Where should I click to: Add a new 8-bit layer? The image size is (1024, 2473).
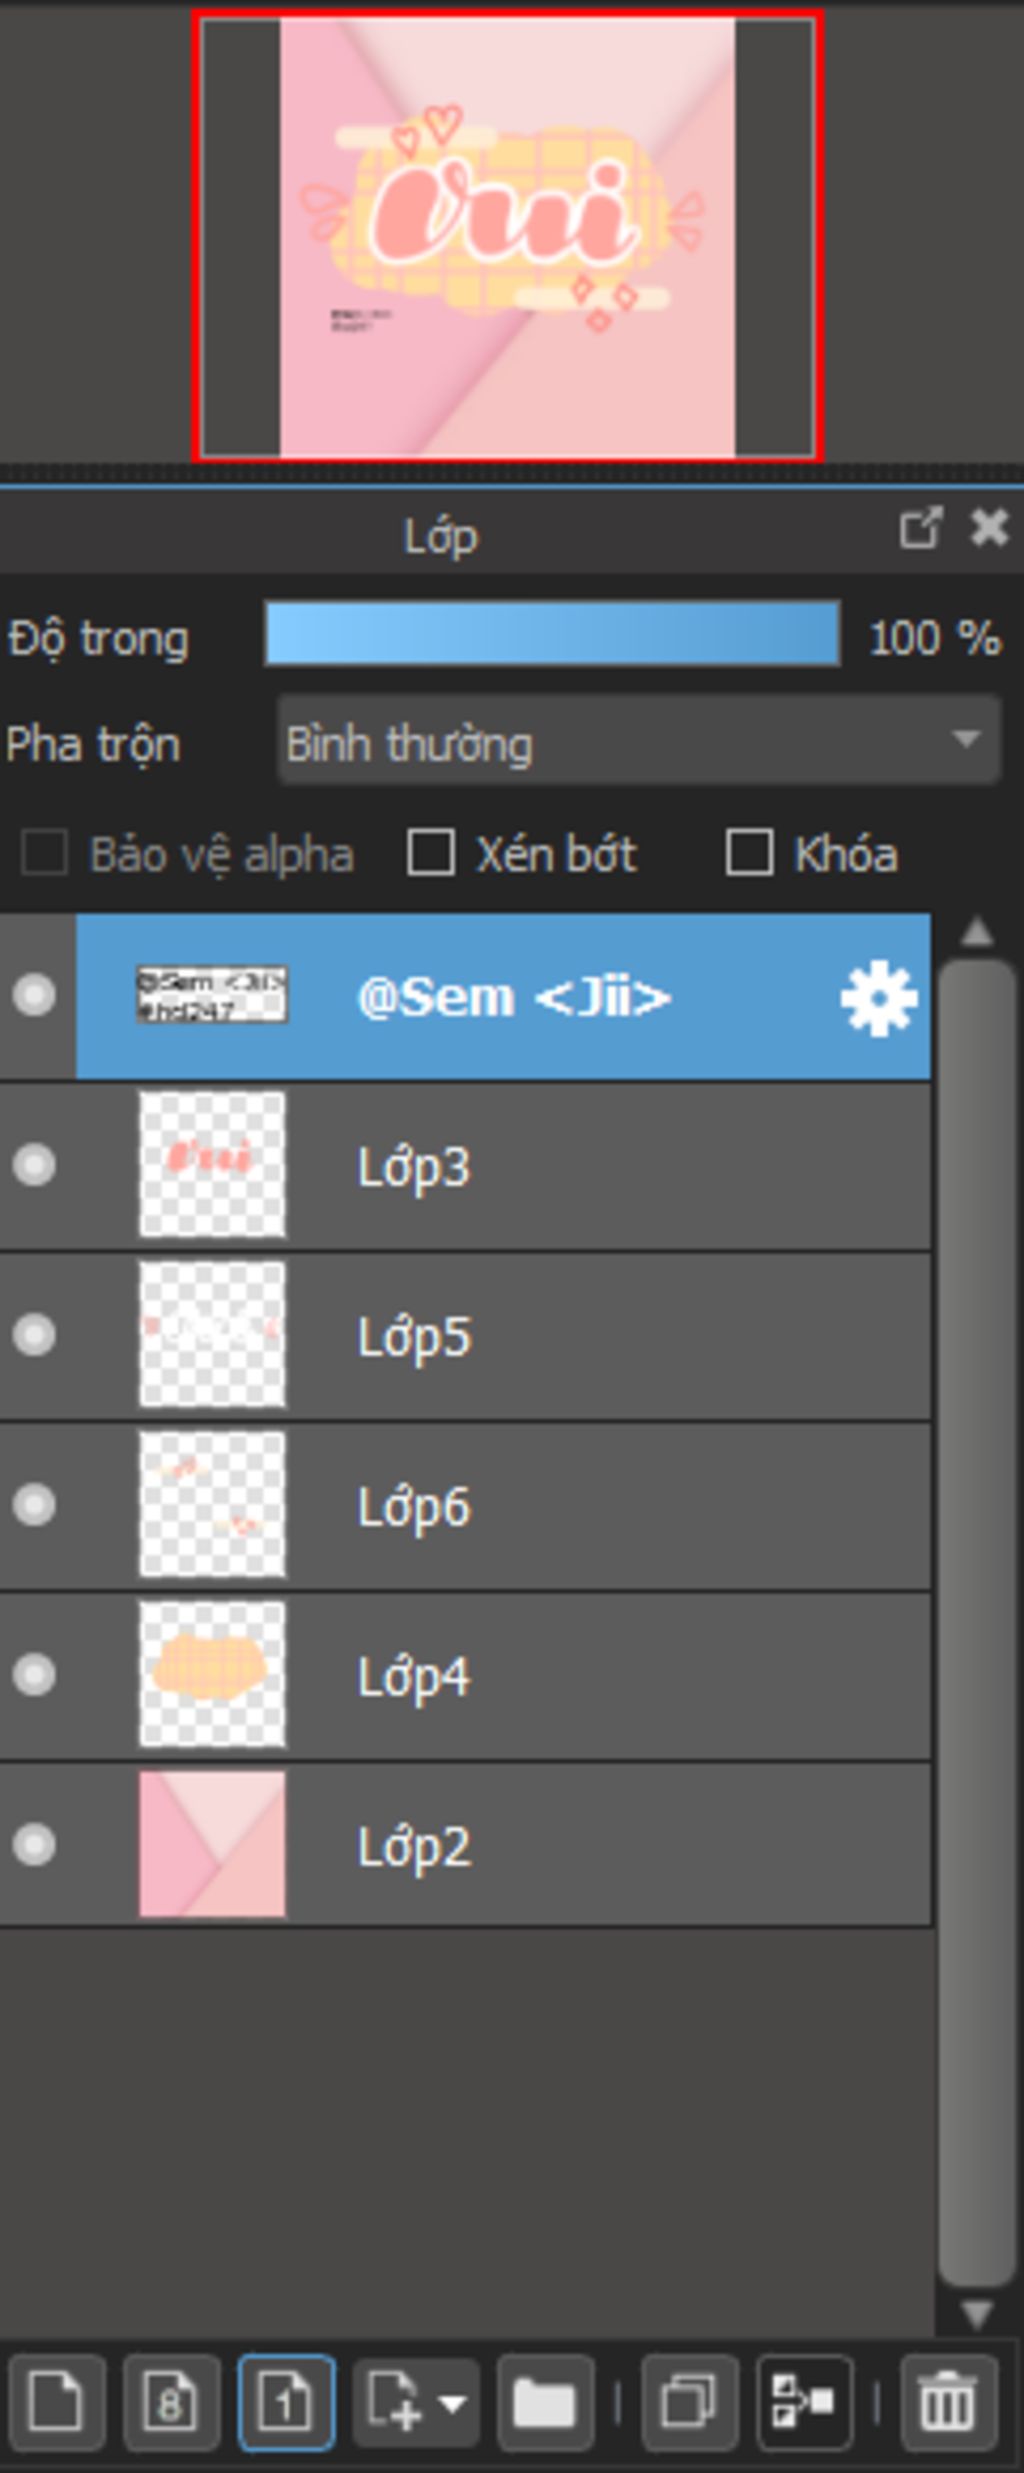click(171, 2400)
